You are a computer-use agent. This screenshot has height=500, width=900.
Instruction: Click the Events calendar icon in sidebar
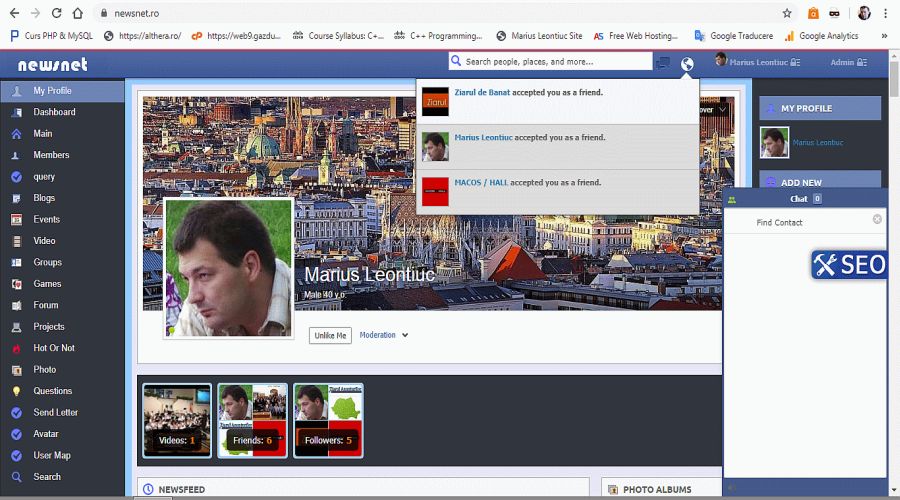pos(16,219)
